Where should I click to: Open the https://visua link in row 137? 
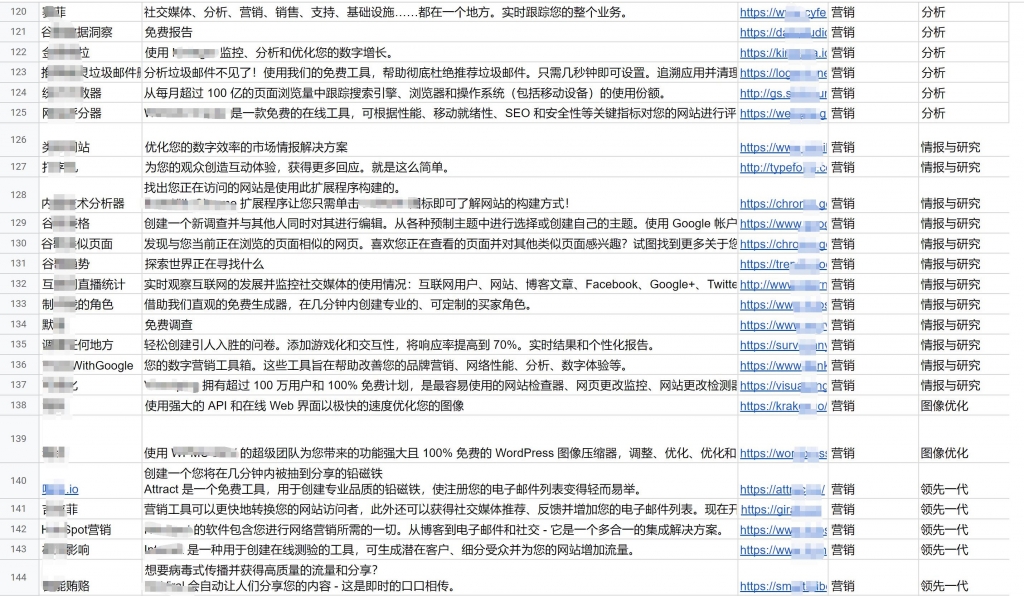pos(783,386)
